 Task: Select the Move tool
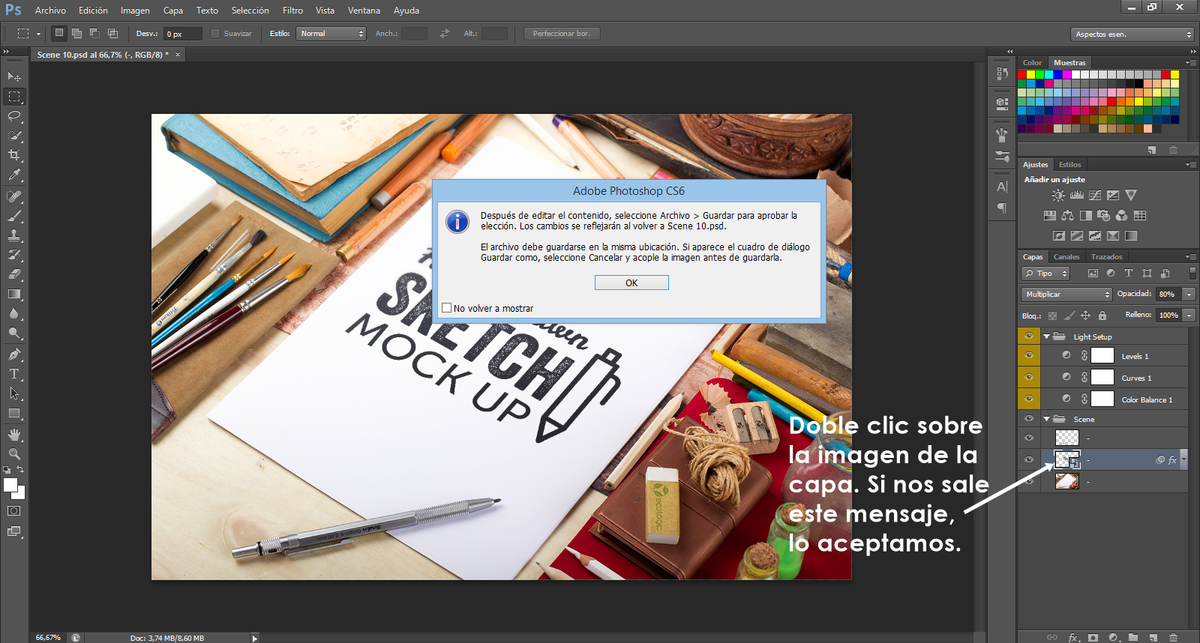point(14,76)
